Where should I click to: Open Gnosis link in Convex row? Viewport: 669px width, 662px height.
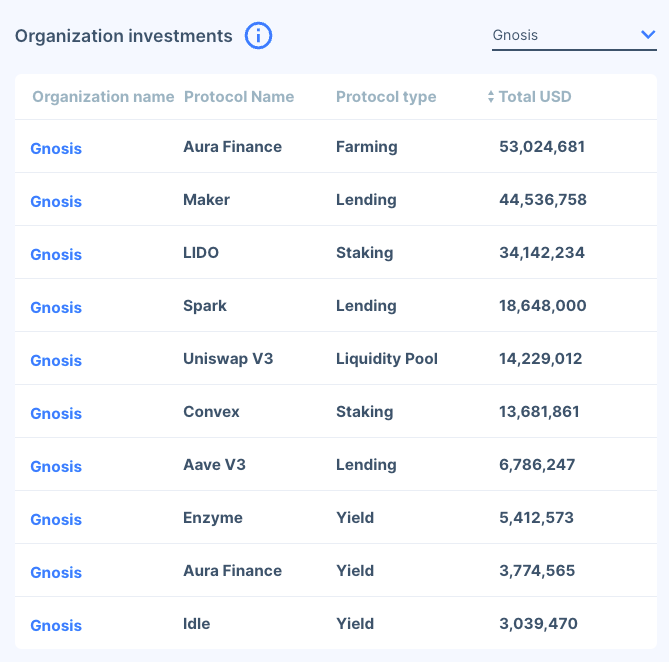pos(56,414)
